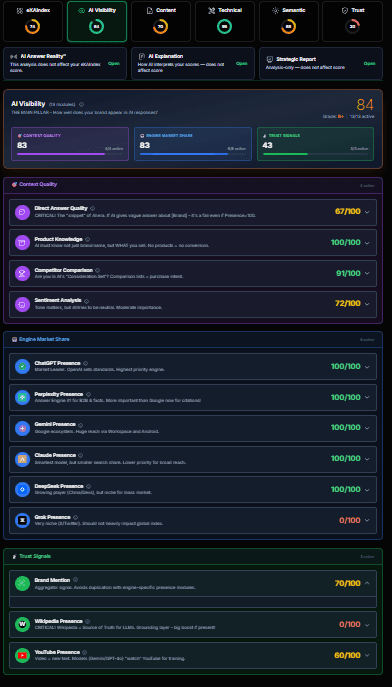Select the Engine Market Share summary card
Viewport: 392px width, 687px height.
[x=193, y=144]
